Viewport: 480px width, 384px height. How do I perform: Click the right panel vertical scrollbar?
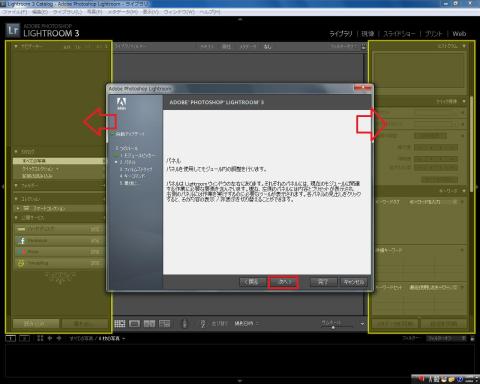471,144
